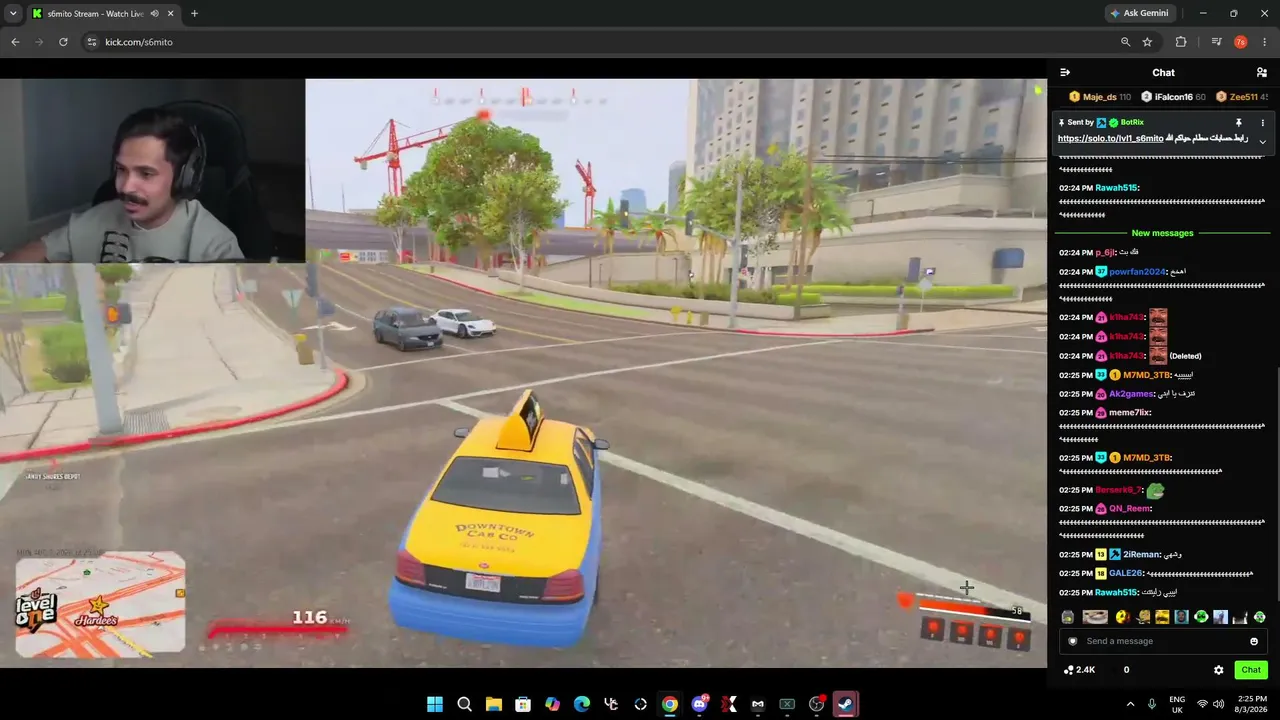Screen dimensions: 1280x720
Task: Open GALE26's chat profile
Action: coord(1125,574)
